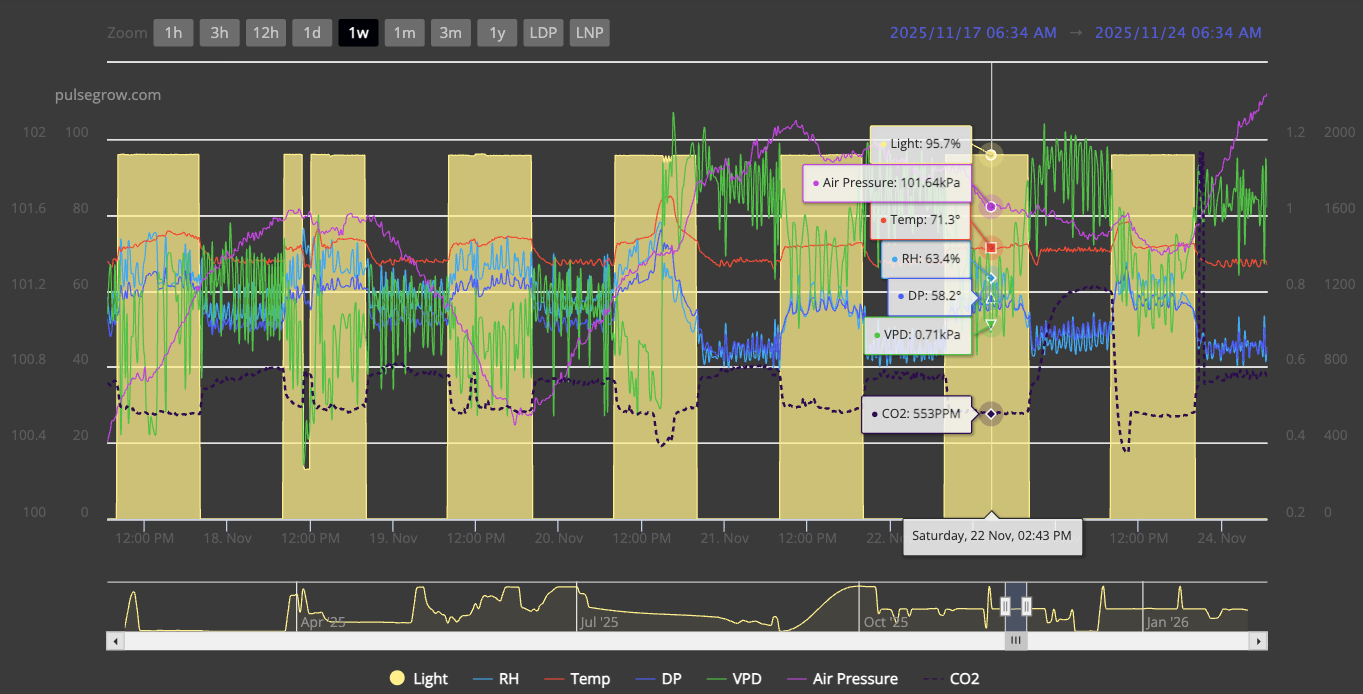Image resolution: width=1363 pixels, height=694 pixels.
Task: Toggle the CO2 dashed series legend
Action: click(952, 679)
